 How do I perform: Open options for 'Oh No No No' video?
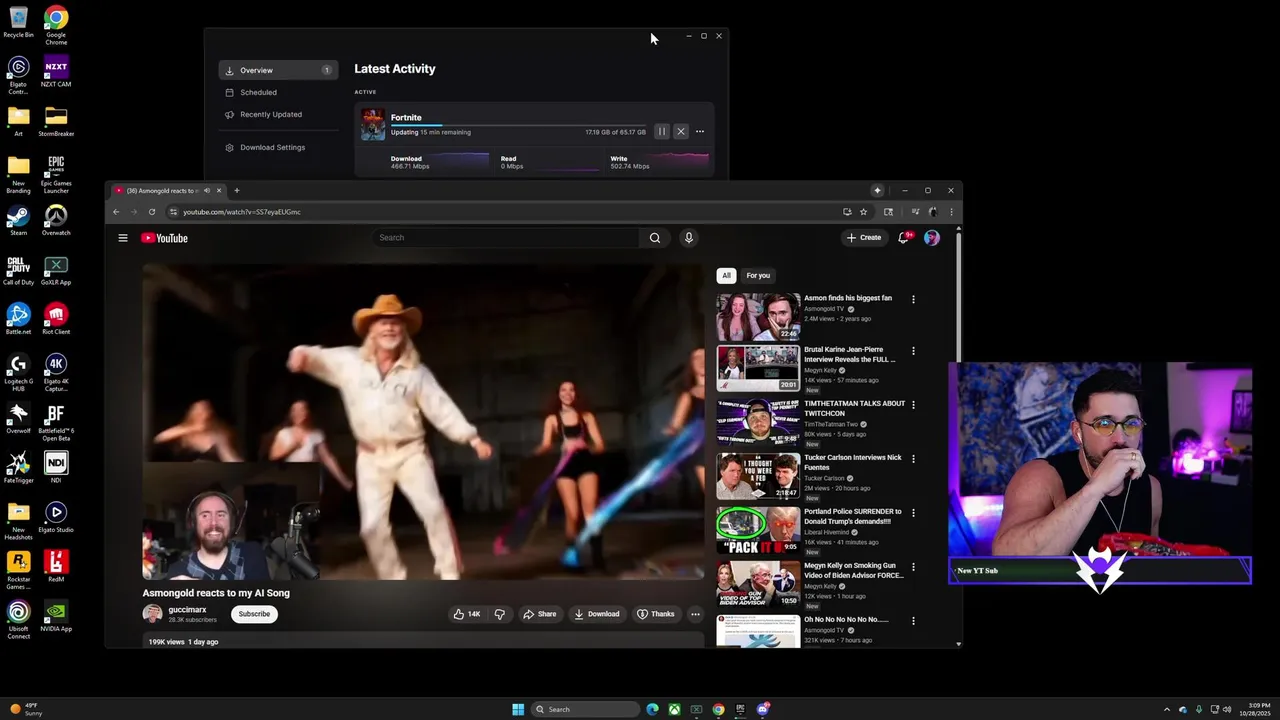click(x=913, y=621)
